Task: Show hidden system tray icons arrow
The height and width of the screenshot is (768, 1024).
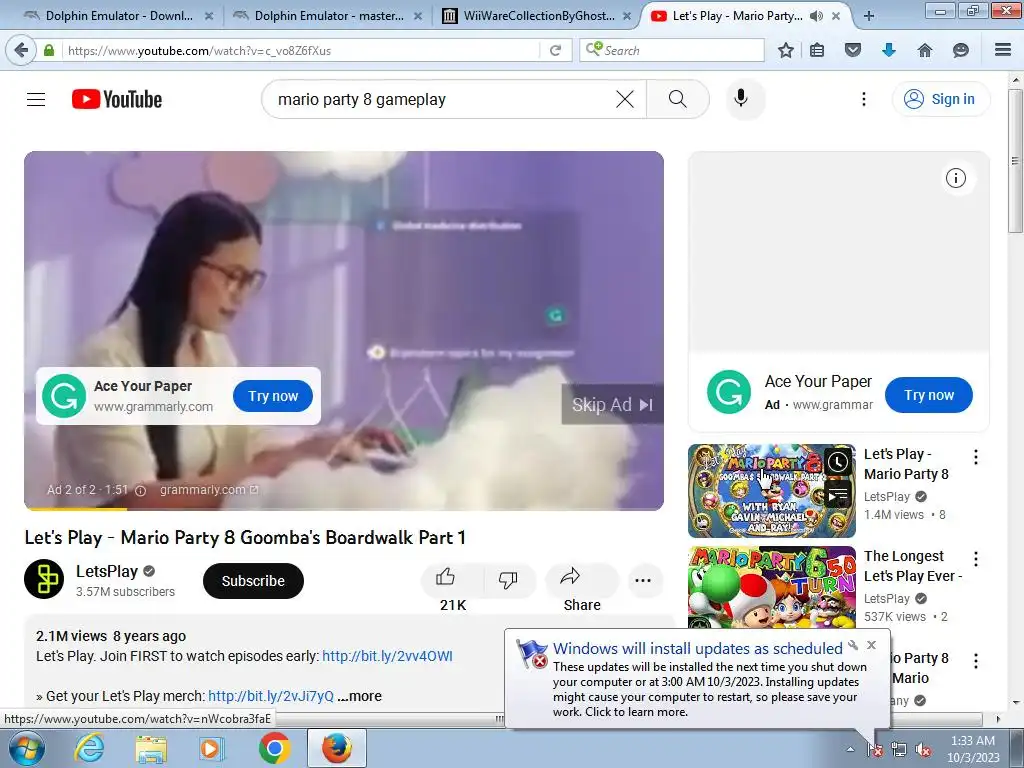Action: coord(850,749)
